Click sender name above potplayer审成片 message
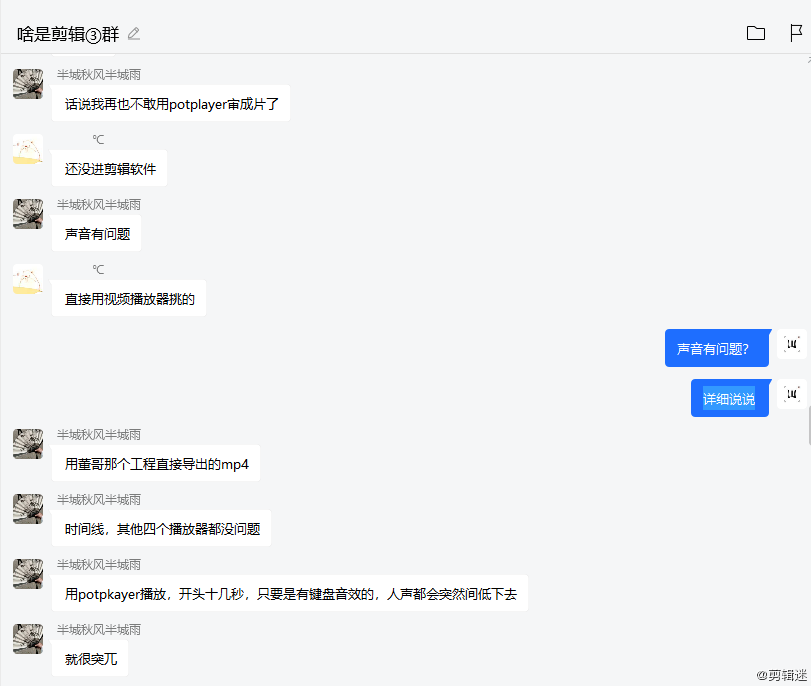811x686 pixels. coord(99,75)
